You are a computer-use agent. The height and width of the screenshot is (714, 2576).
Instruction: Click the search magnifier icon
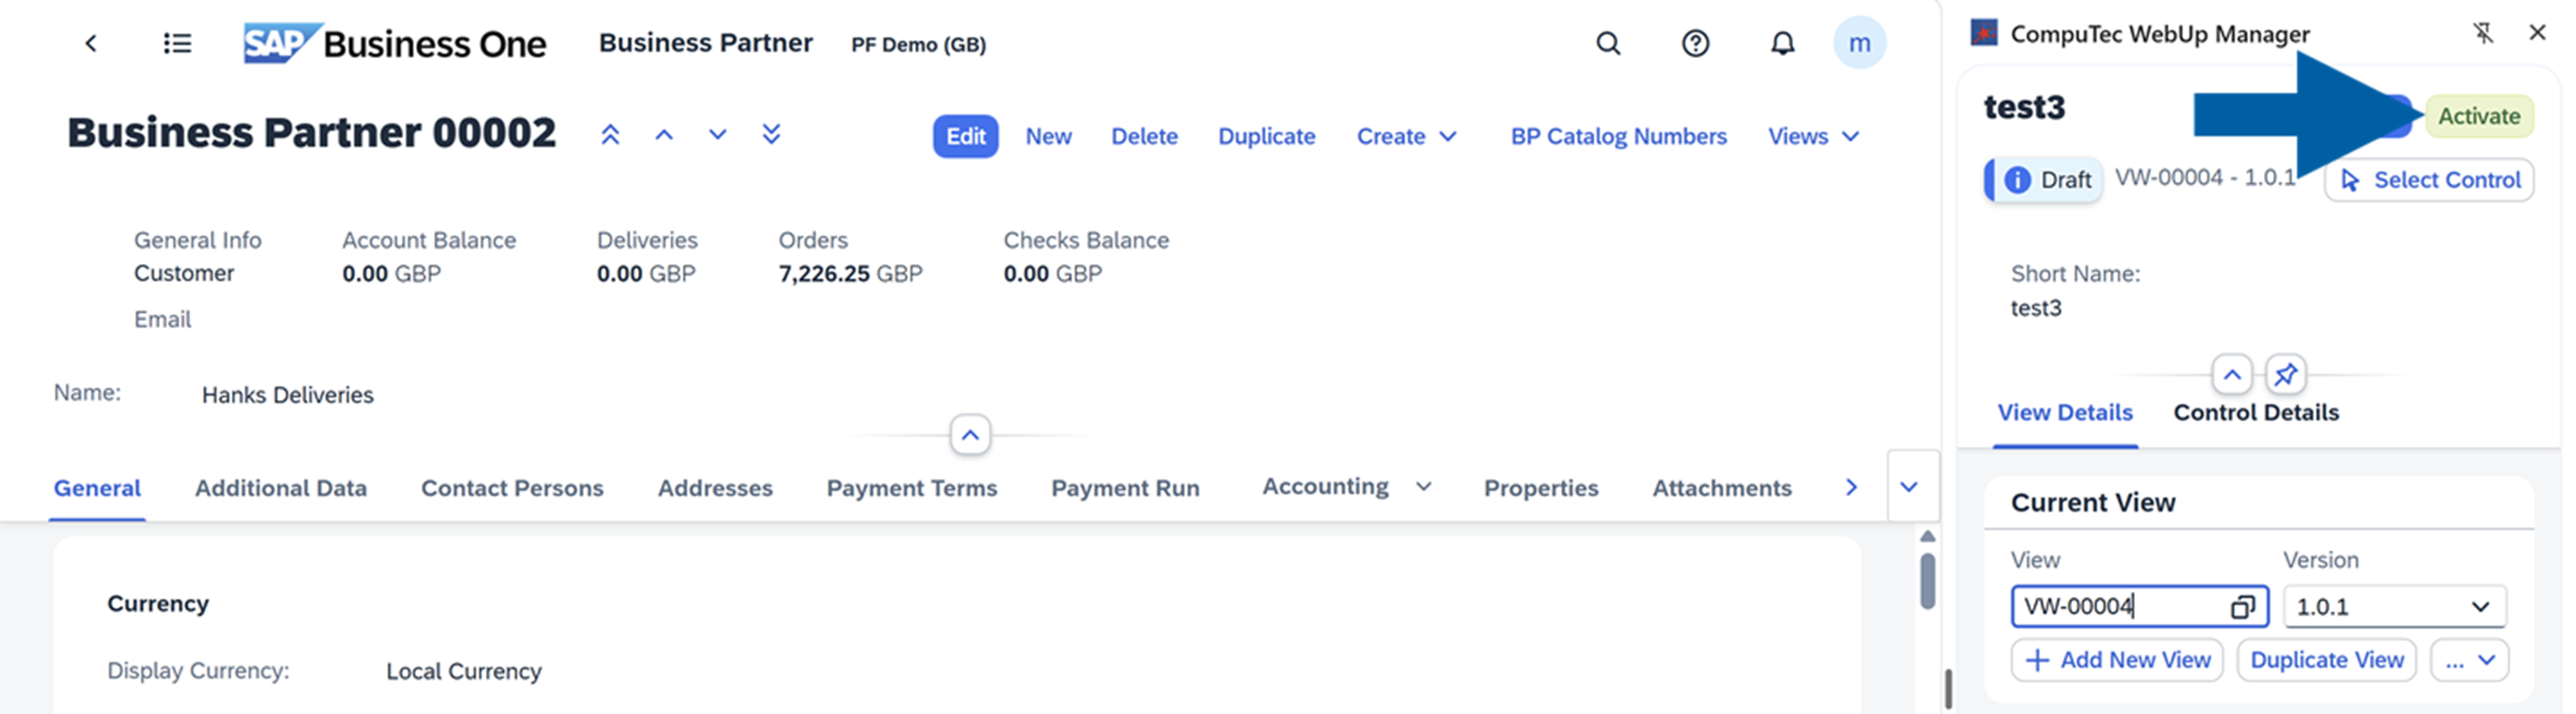point(1607,43)
